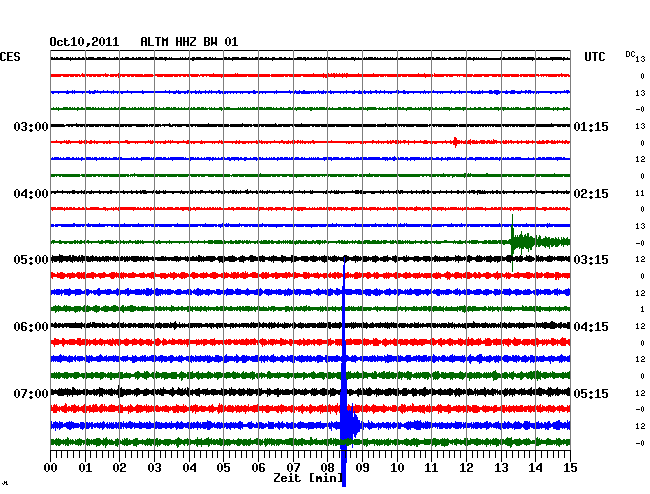The image size is (650, 494).
Task: Click minute tick label 02
Action: [x=119, y=467]
